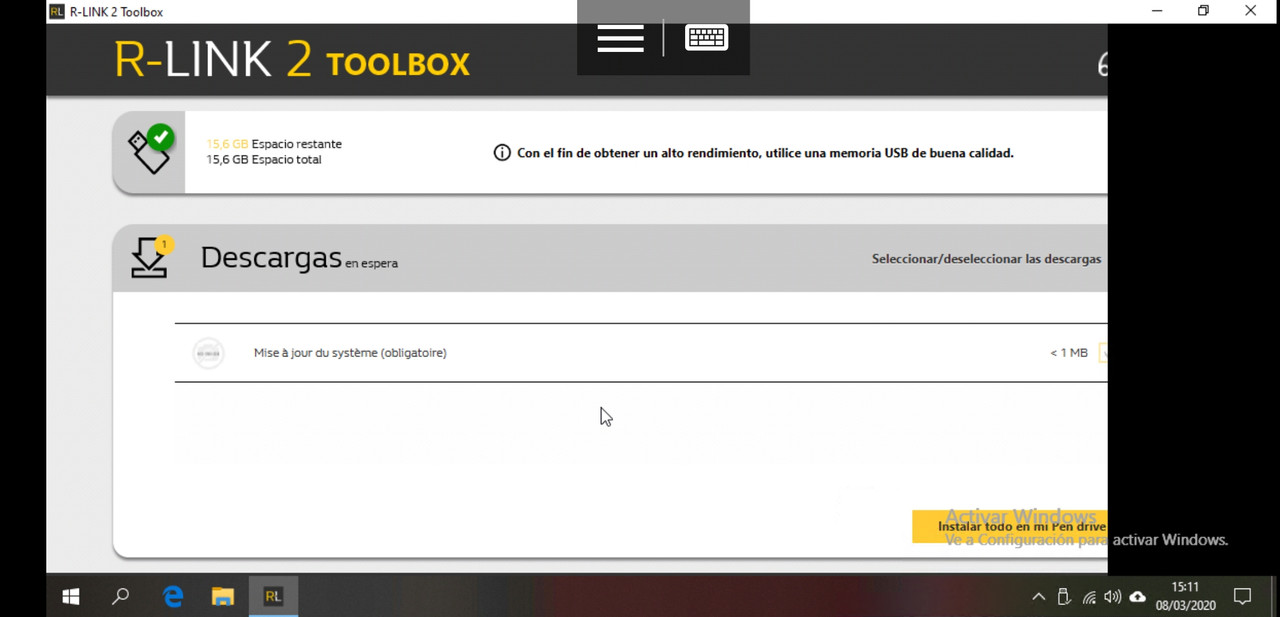This screenshot has height=617, width=1280.
Task: Click the R-LINK Toolbox taskbar icon
Action: pos(272,596)
